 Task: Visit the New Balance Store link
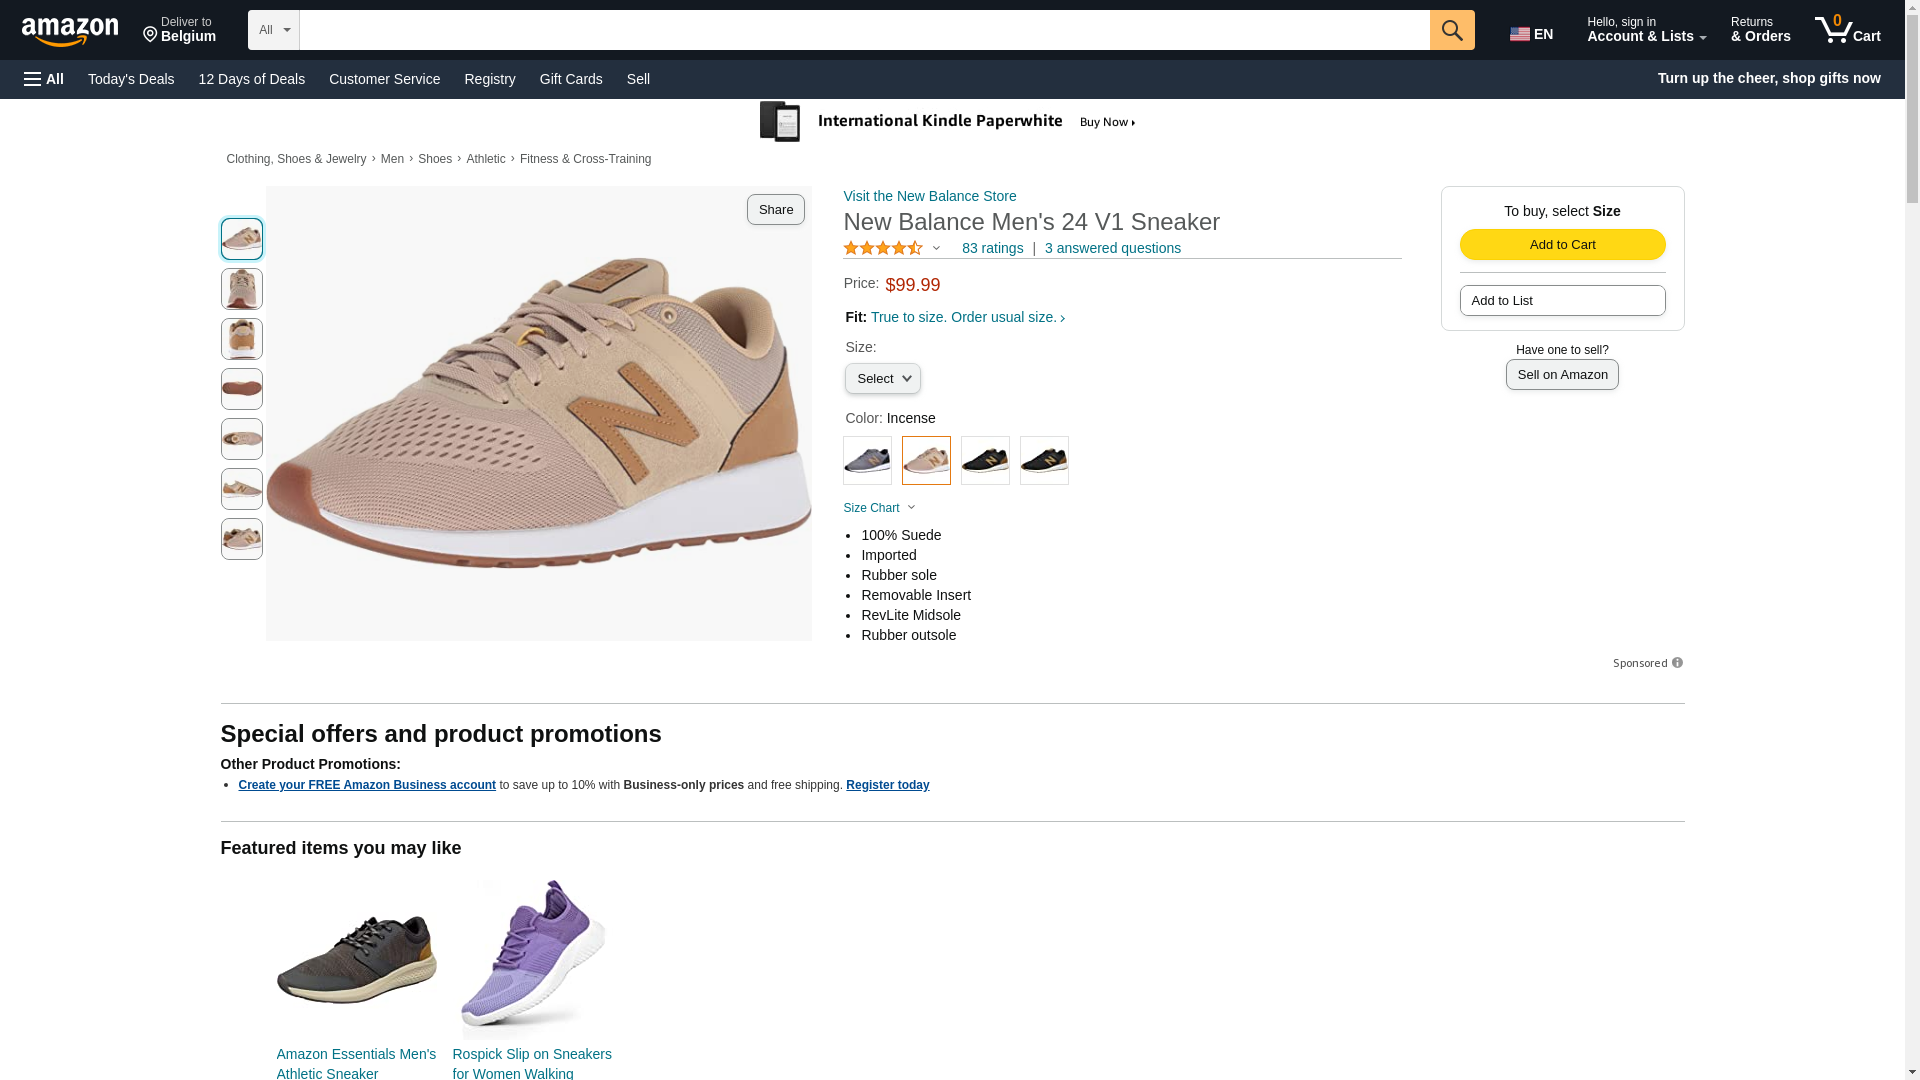[929, 196]
